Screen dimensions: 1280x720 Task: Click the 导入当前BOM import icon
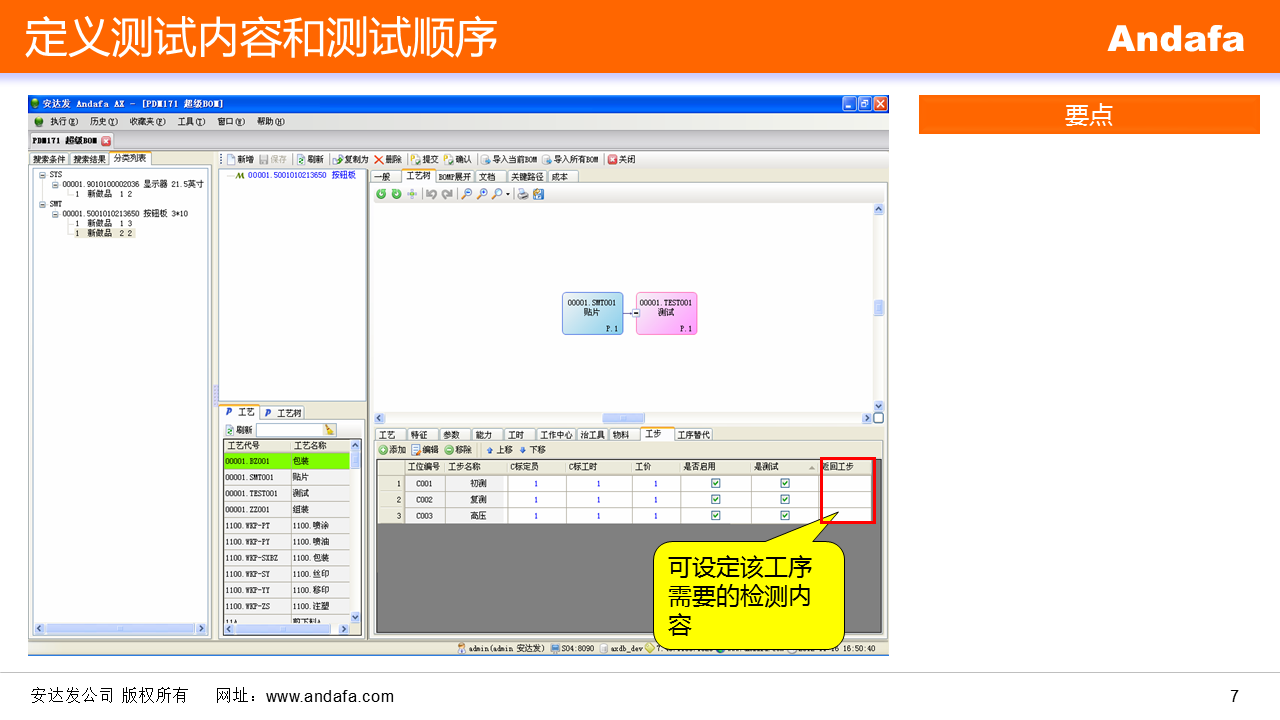(x=485, y=160)
